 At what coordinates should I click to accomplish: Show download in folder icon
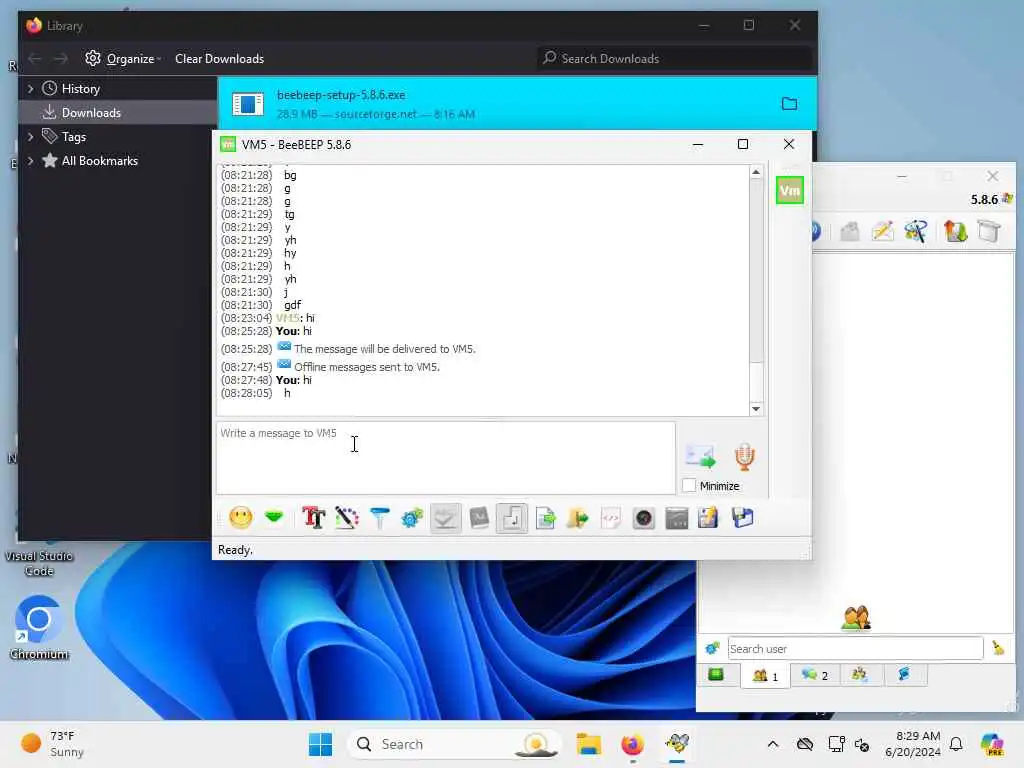tap(790, 104)
